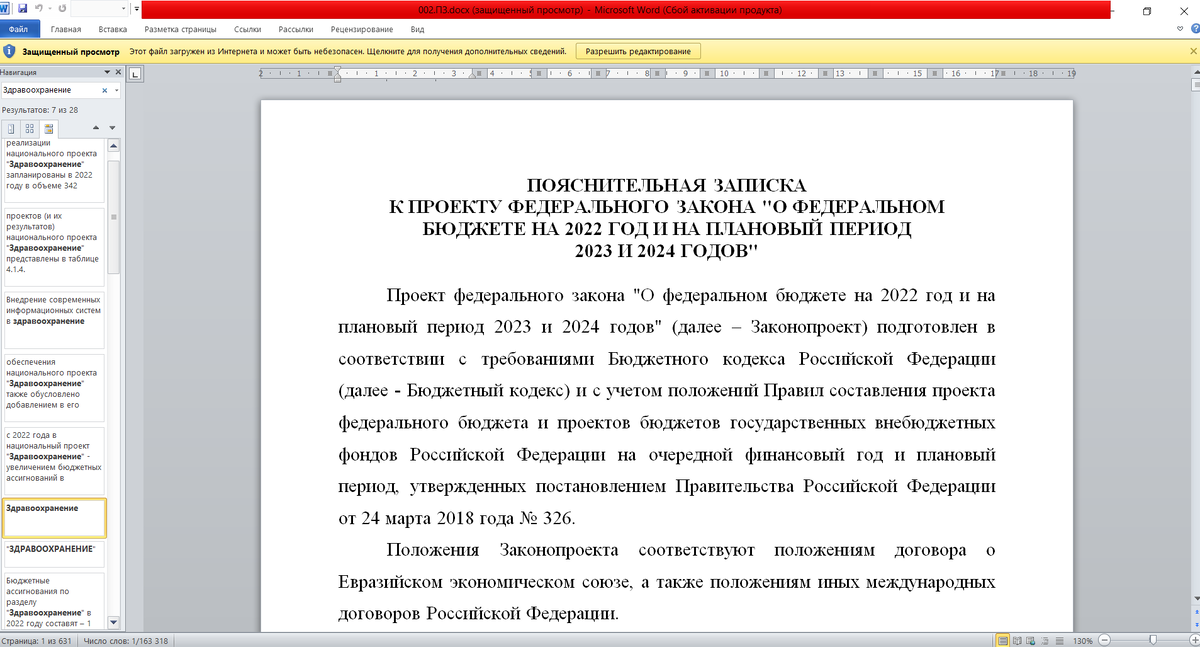Image resolution: width=1200 pixels, height=647 pixels.
Task: Click the results list scrollbar thumb
Action: pos(114,215)
